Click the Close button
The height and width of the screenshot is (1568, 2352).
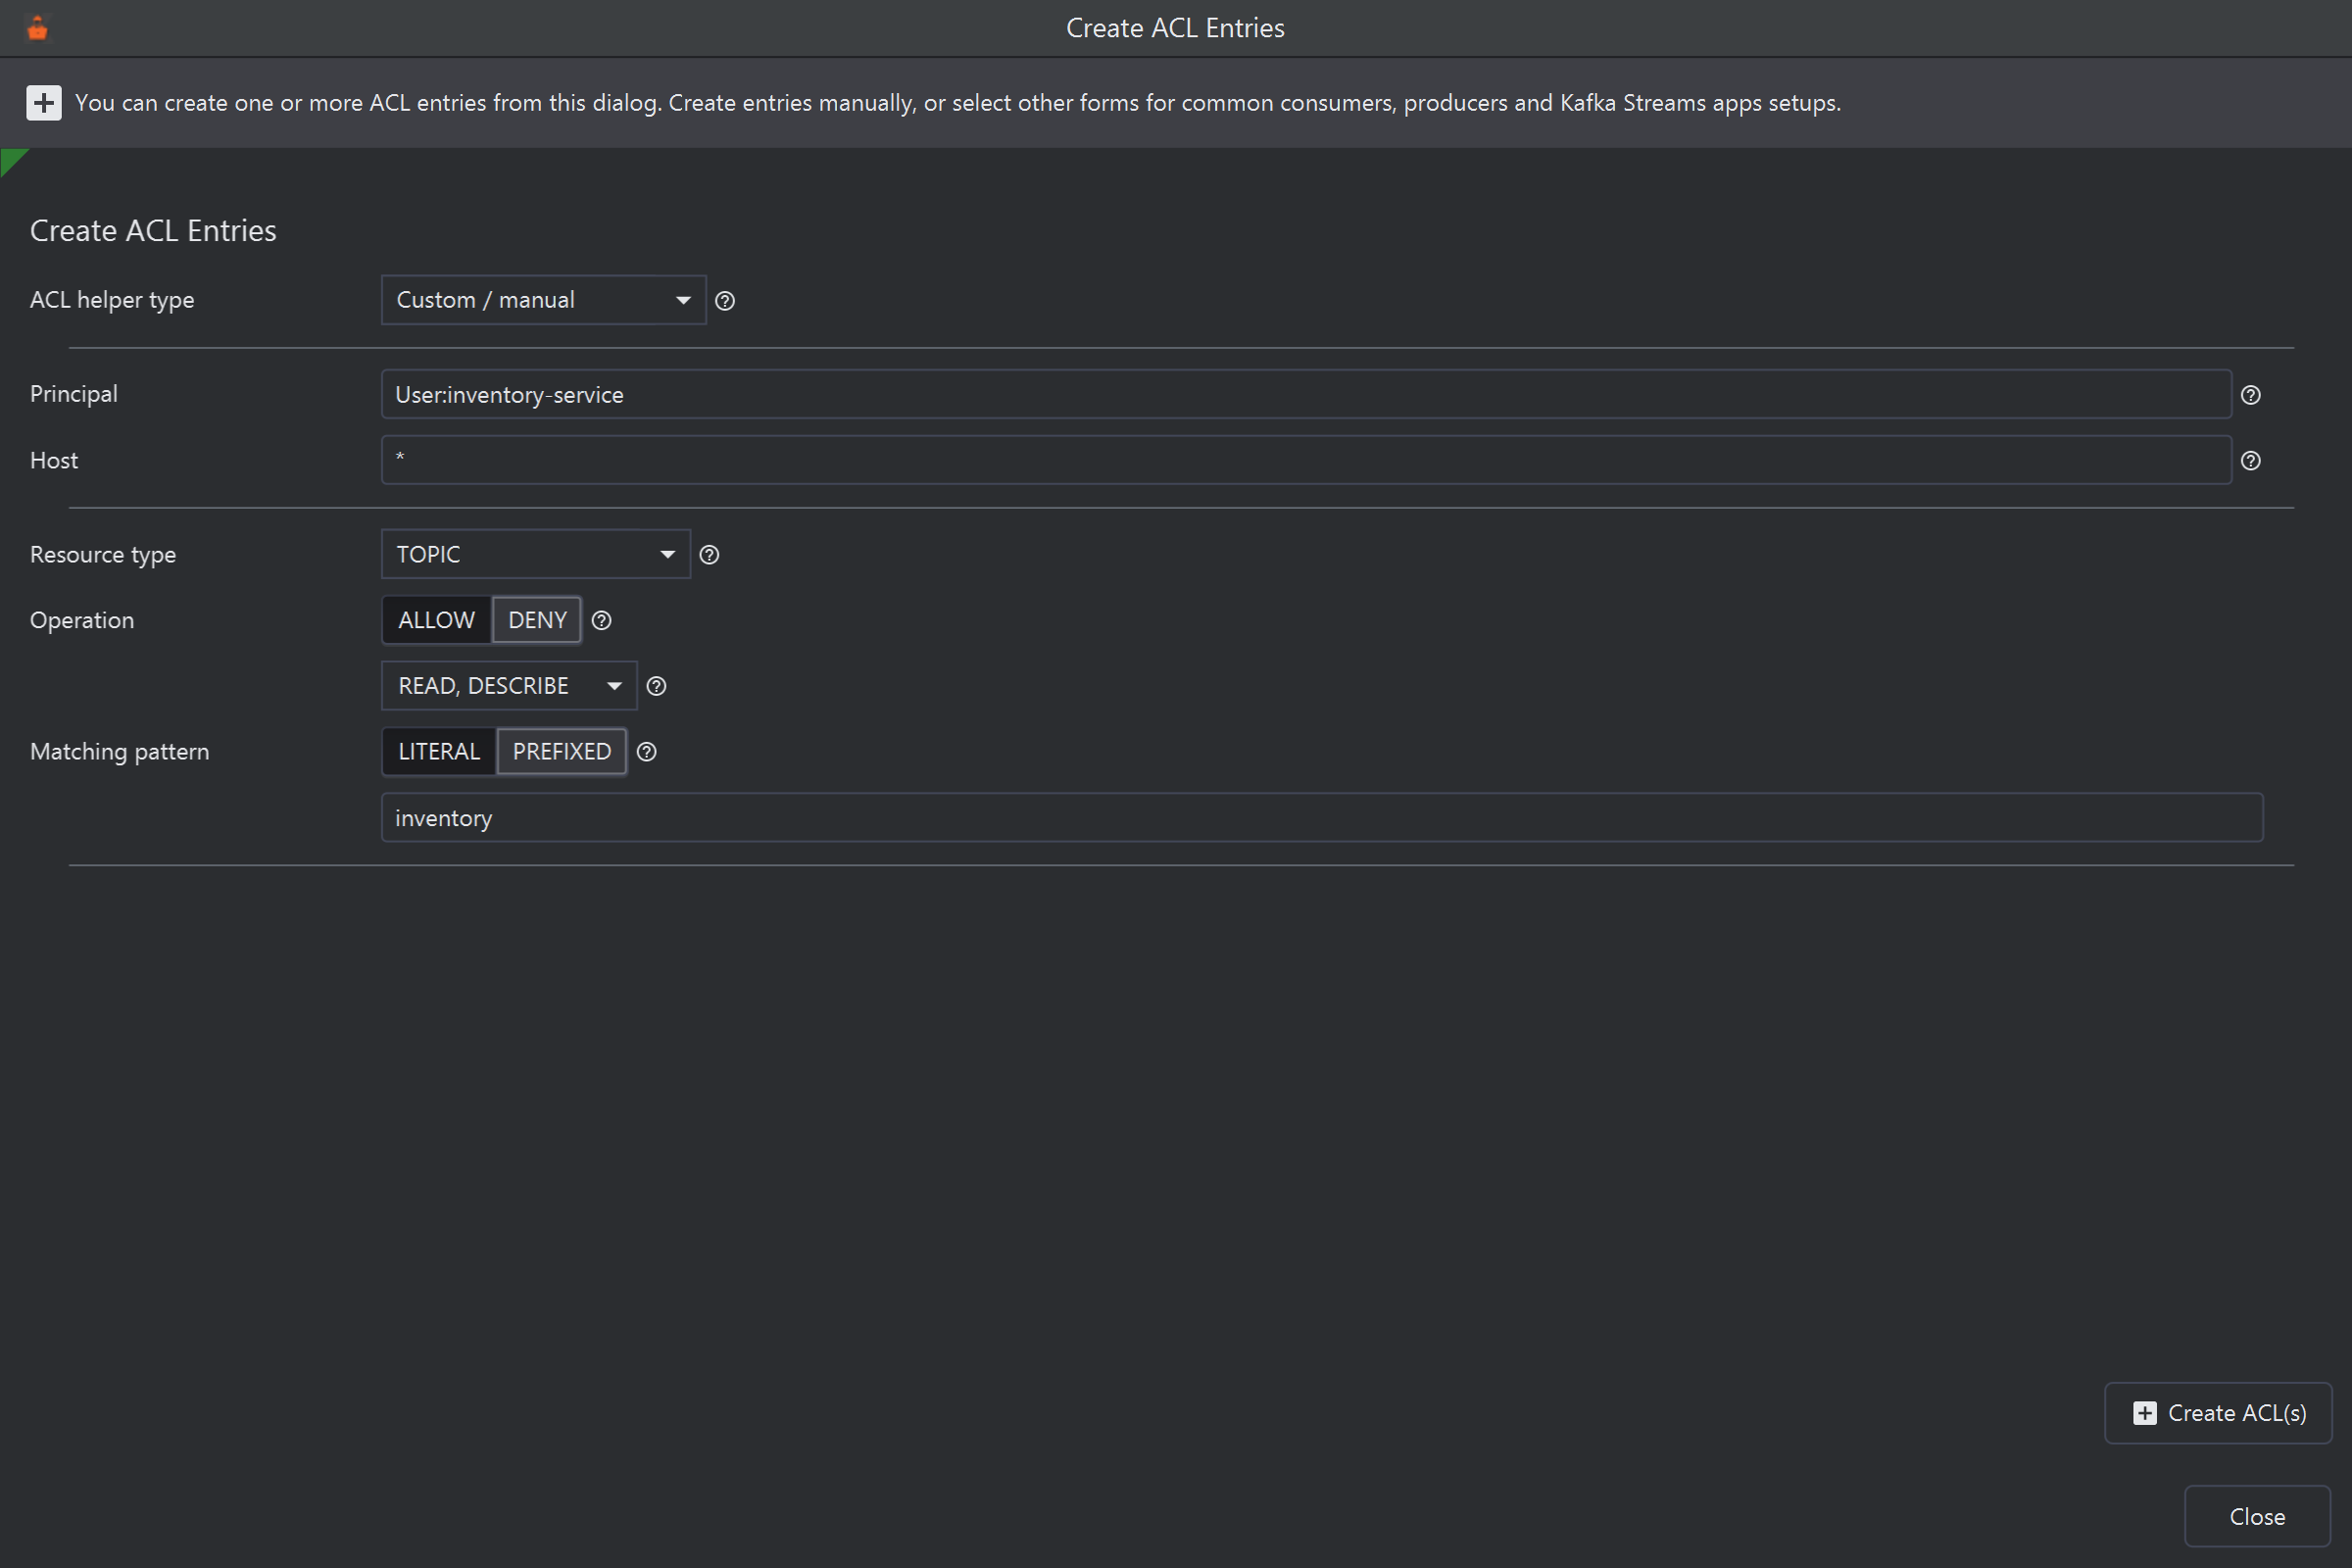click(2257, 1517)
